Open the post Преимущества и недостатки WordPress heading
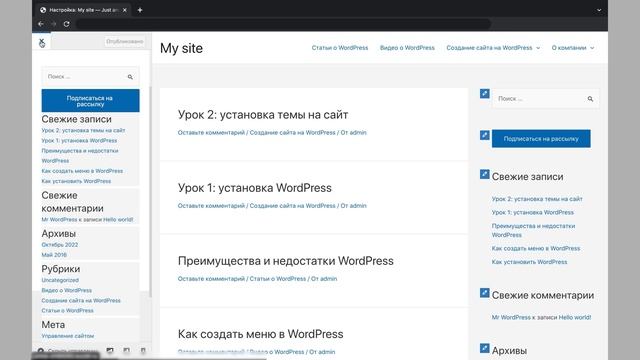The width and height of the screenshot is (640, 360). 286,261
